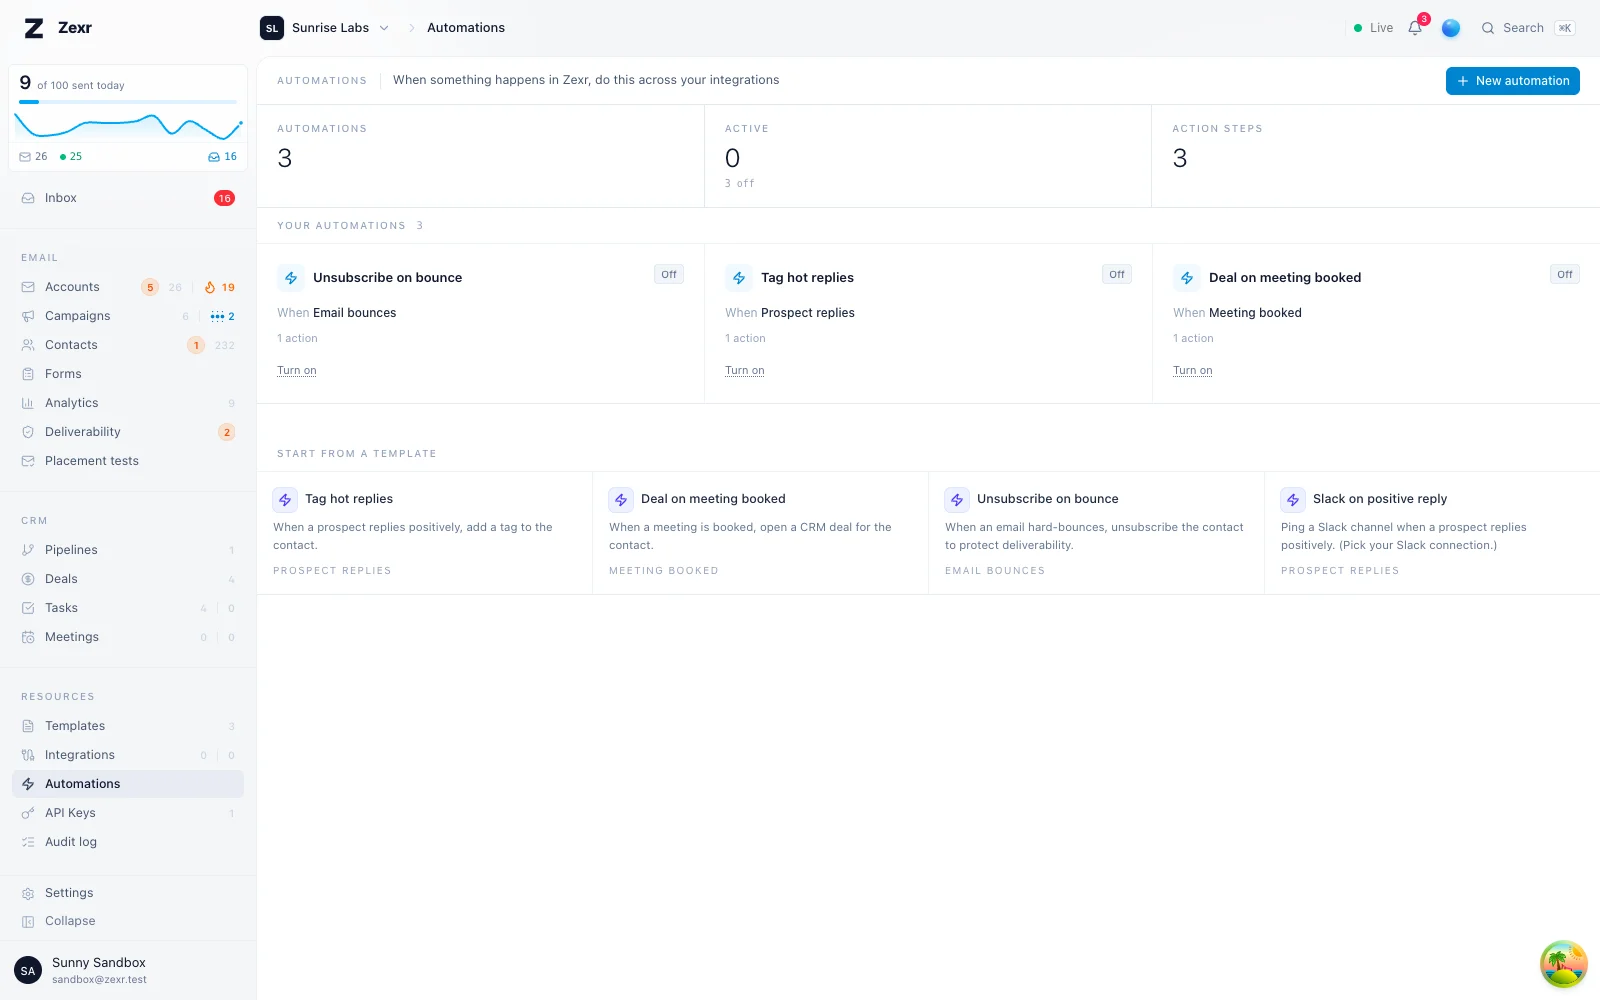Click the Integrations puzzle icon
1600x1000 pixels.
pos(28,755)
